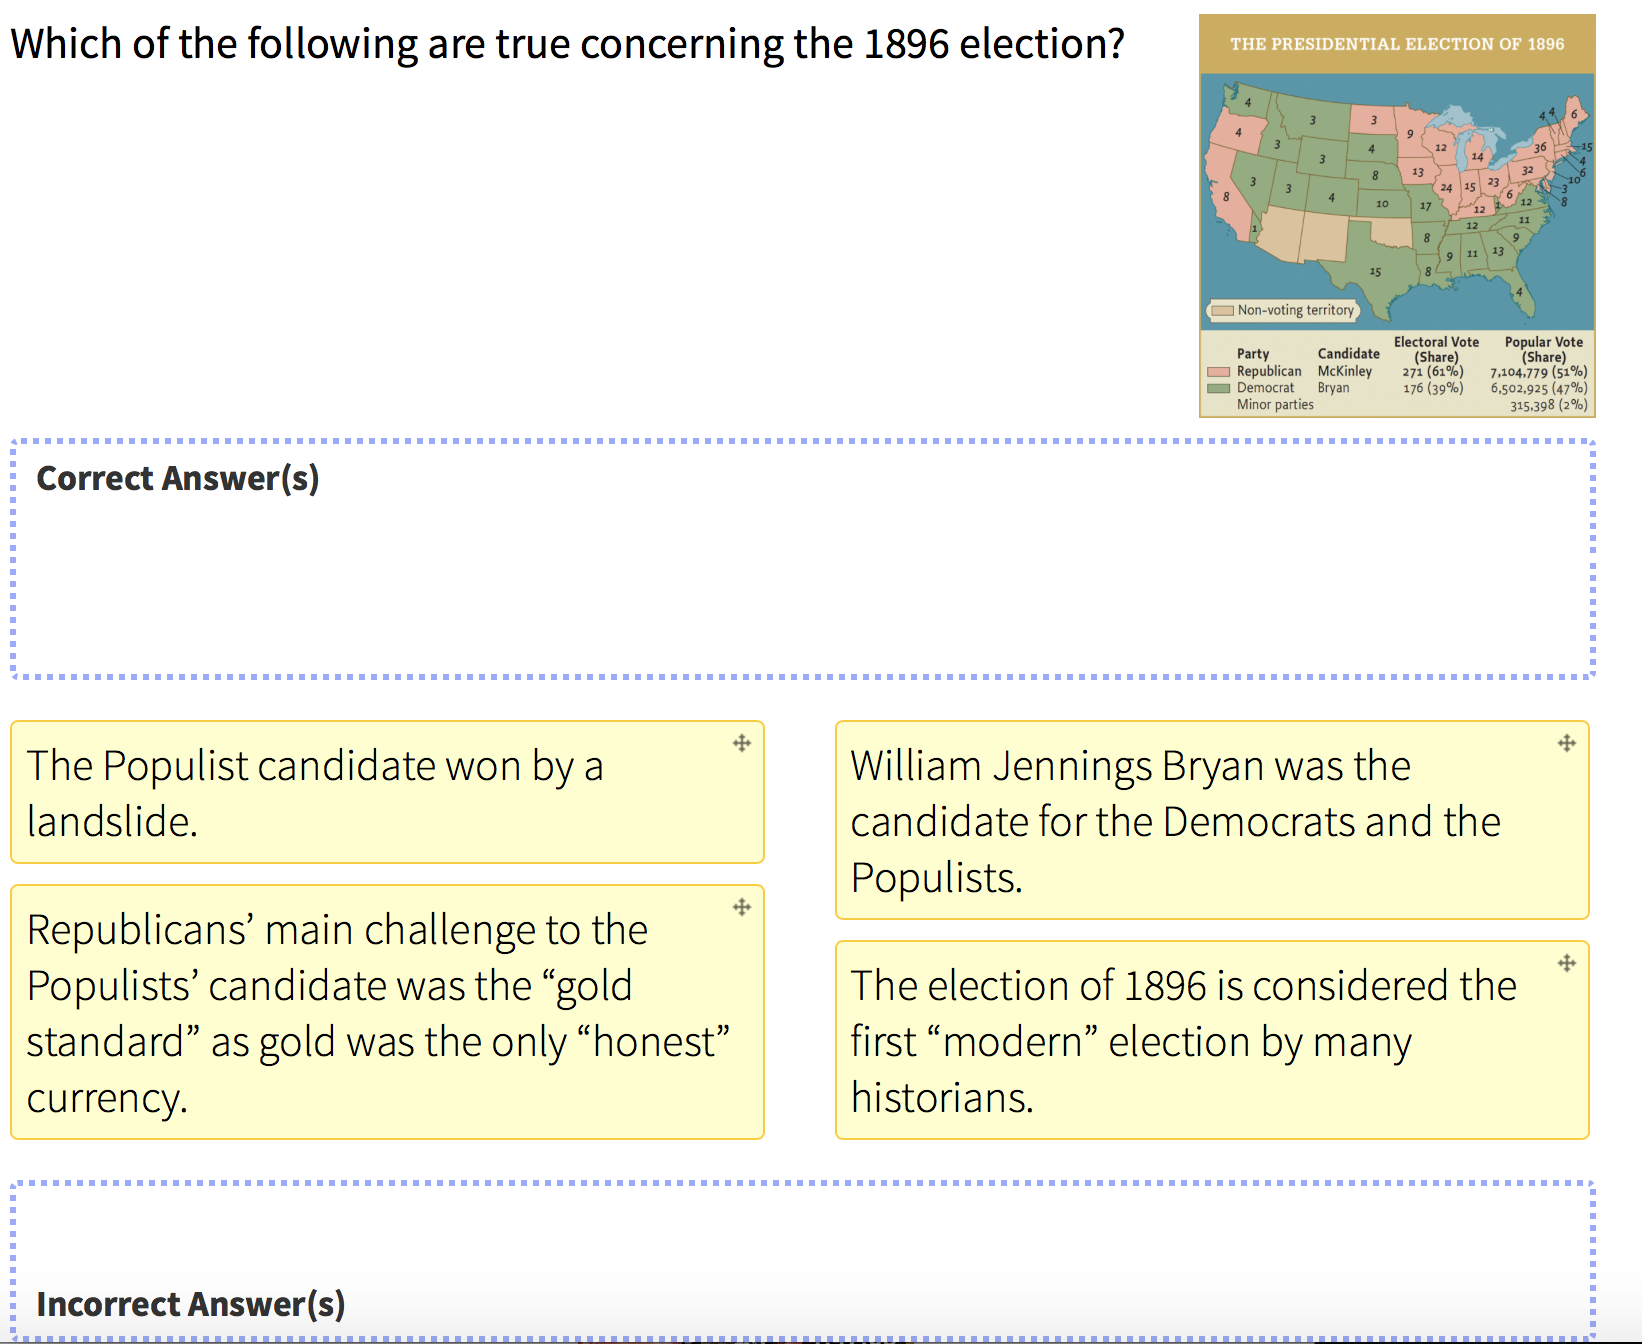
Task: Click the Incorrect Answer(s) drop zone
Action: coord(803,1260)
